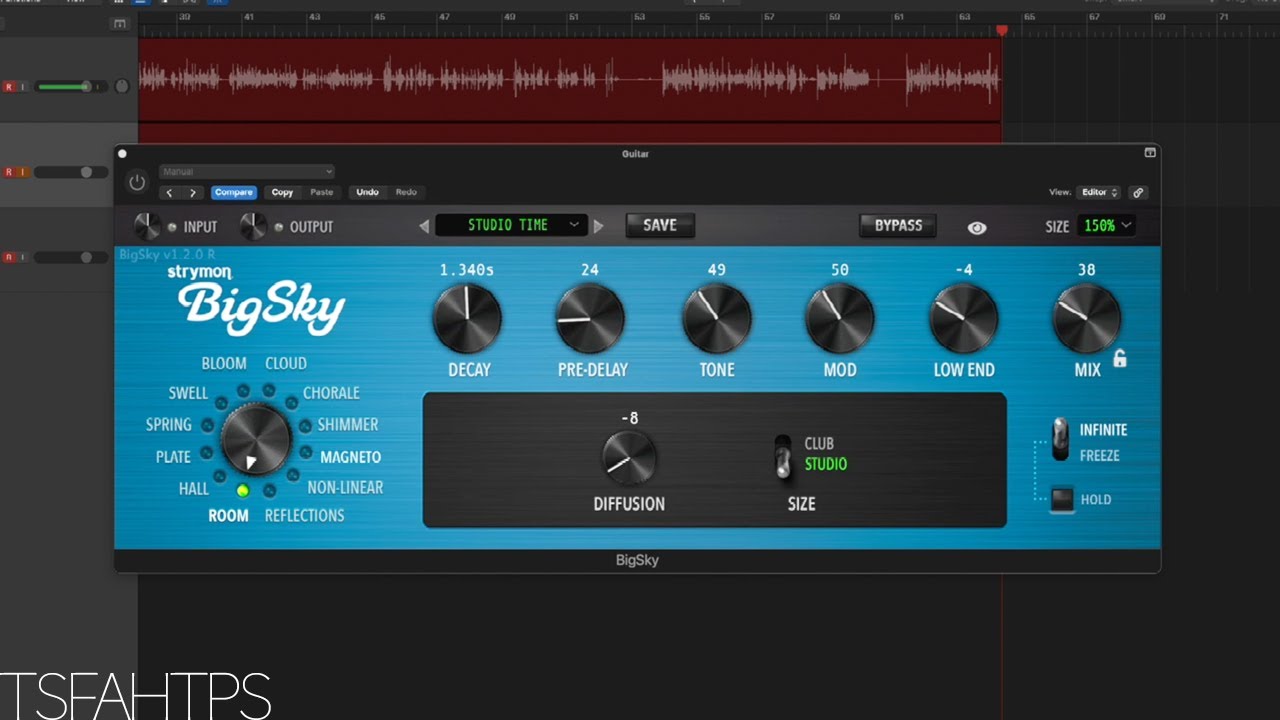Click the Output level knob
The image size is (1280, 720).
[x=253, y=226]
